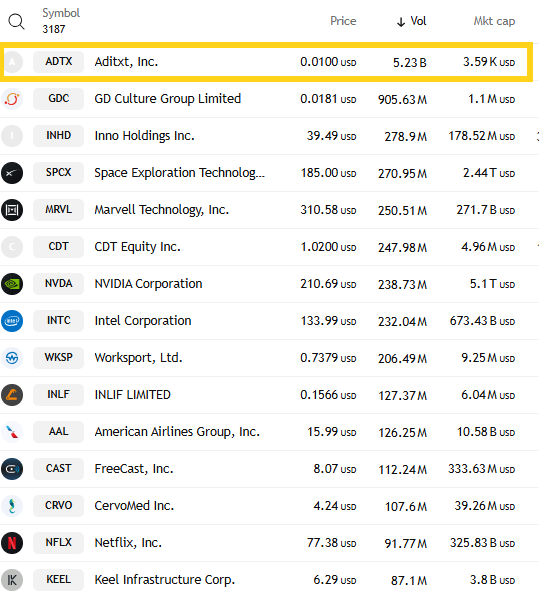Open the American Airlines Group, Inc. link
The width and height of the screenshot is (539, 597).
point(177,432)
